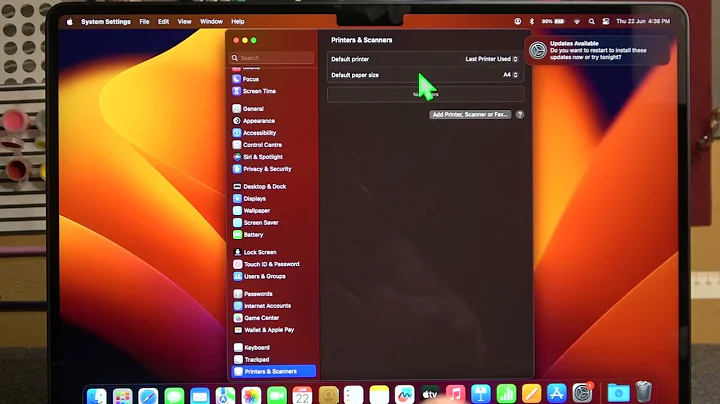Open Mail app in the dock
The image size is (720, 404).
(200, 395)
